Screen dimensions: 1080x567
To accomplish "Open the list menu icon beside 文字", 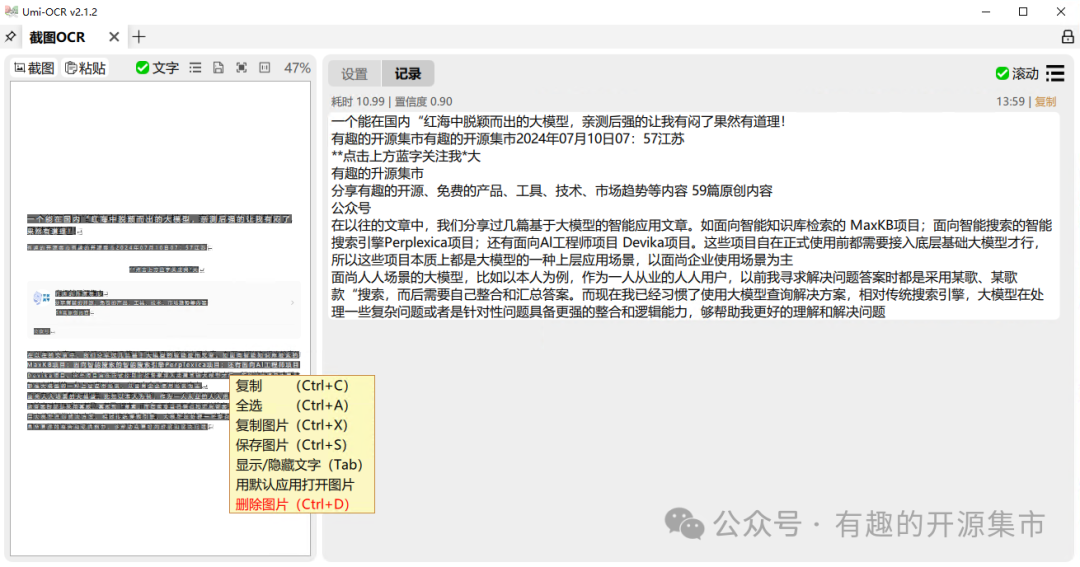I will 196,68.
